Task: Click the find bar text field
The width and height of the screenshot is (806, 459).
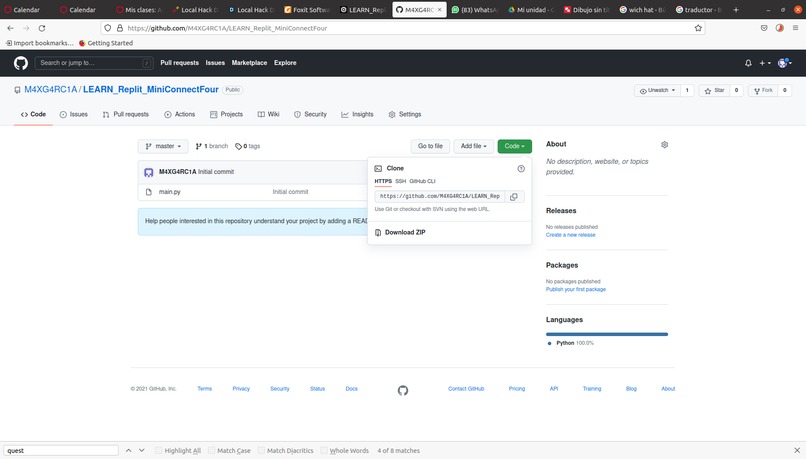Action: coord(61,450)
